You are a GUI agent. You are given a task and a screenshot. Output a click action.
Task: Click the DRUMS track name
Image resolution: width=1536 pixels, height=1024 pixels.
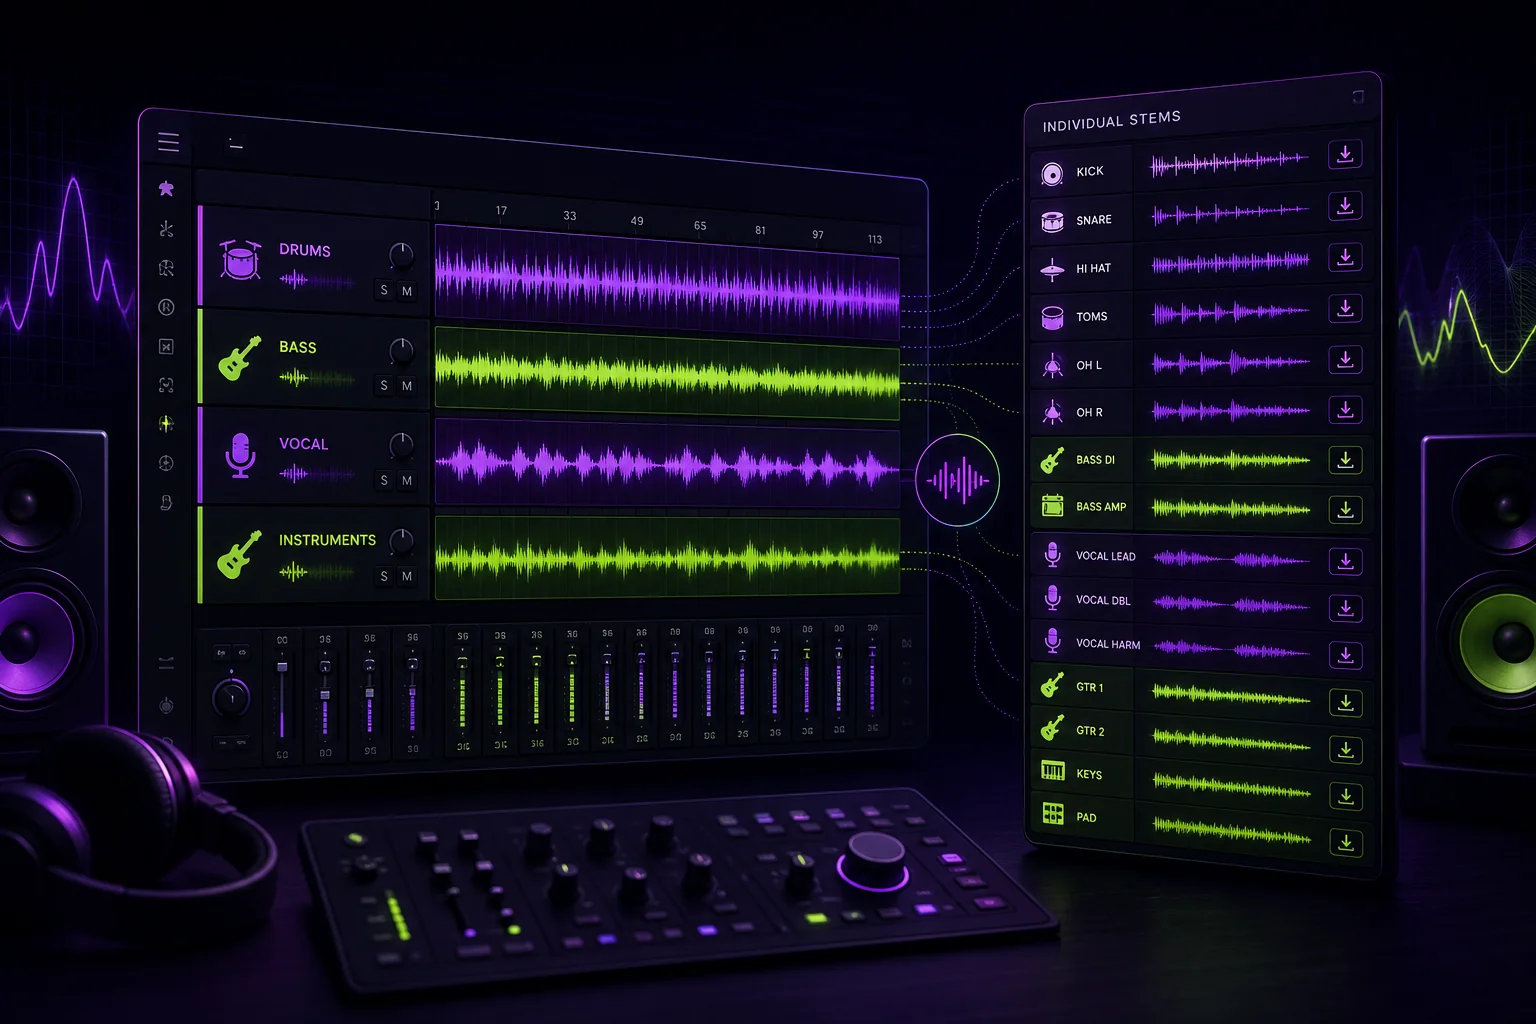click(304, 250)
